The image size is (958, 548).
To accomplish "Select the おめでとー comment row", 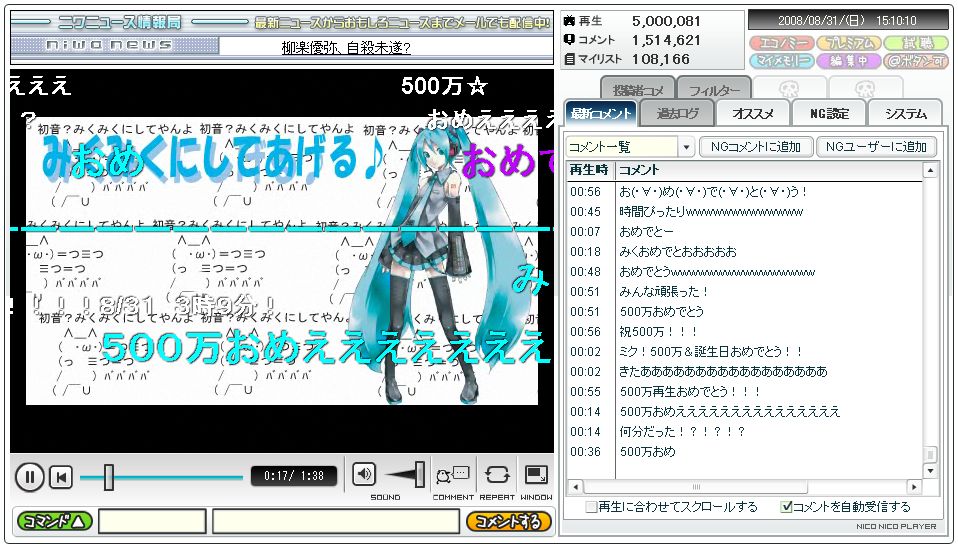I will click(745, 232).
